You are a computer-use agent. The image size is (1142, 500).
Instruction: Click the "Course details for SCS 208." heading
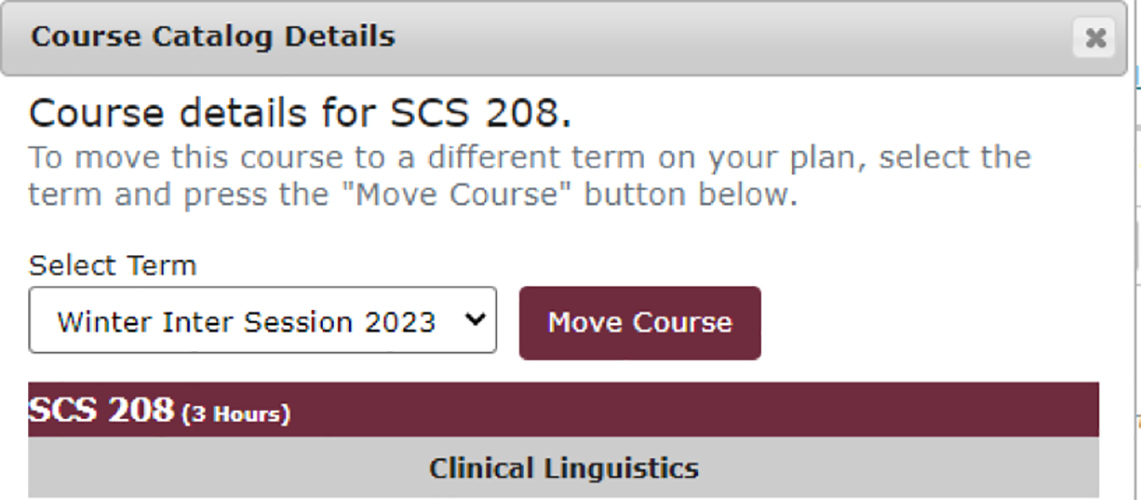pyautogui.click(x=300, y=114)
